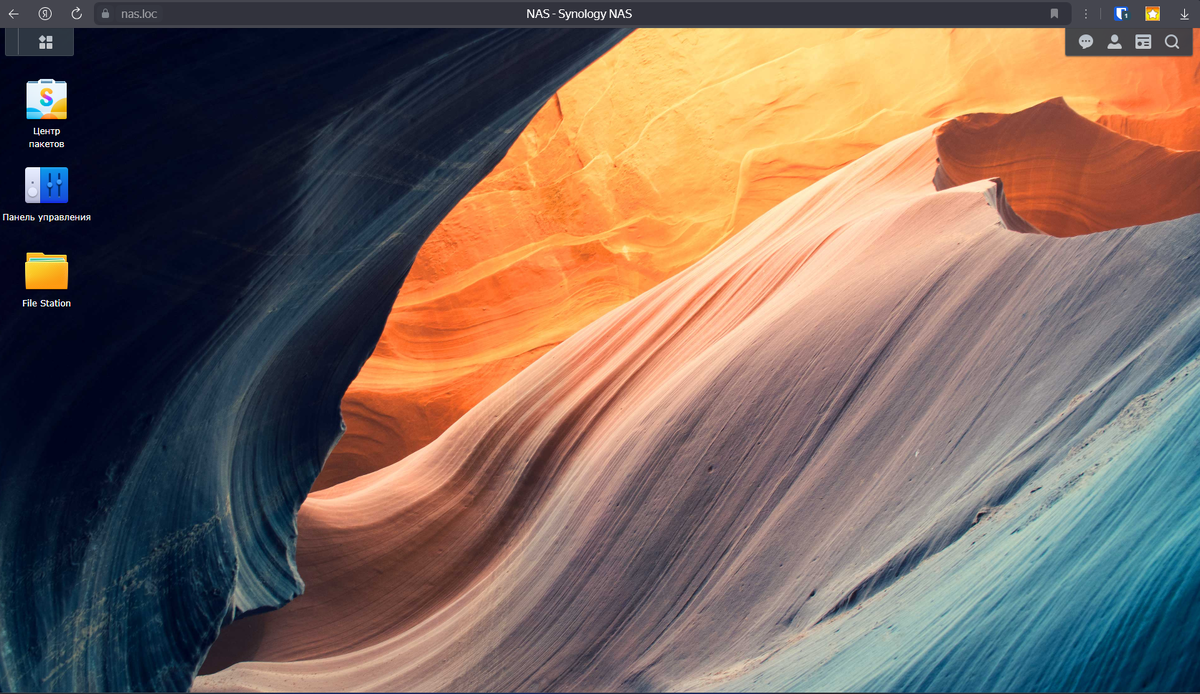View site security via lock icon

point(105,14)
